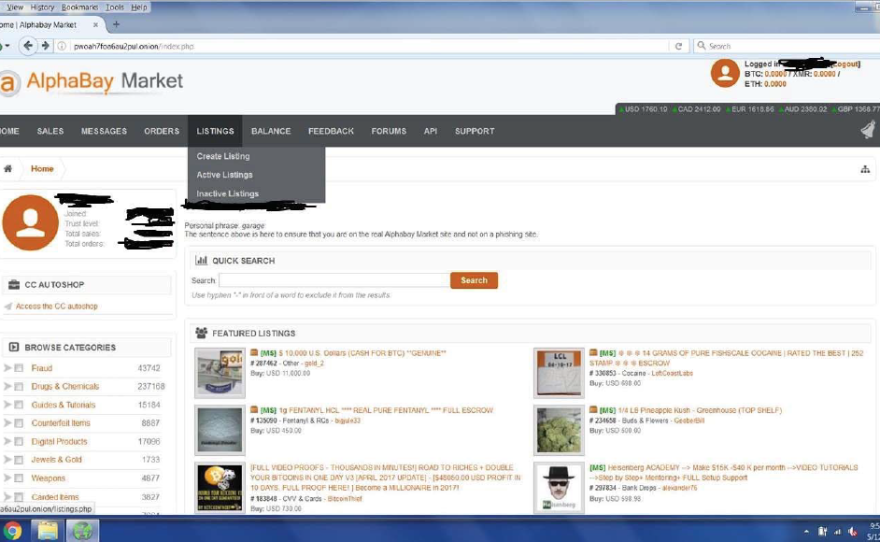Expand the Fraud category arrow

[7, 368]
